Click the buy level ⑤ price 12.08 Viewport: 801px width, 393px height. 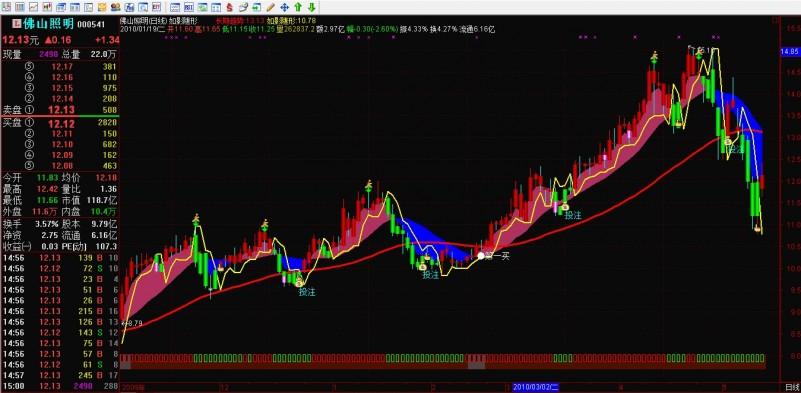62,166
